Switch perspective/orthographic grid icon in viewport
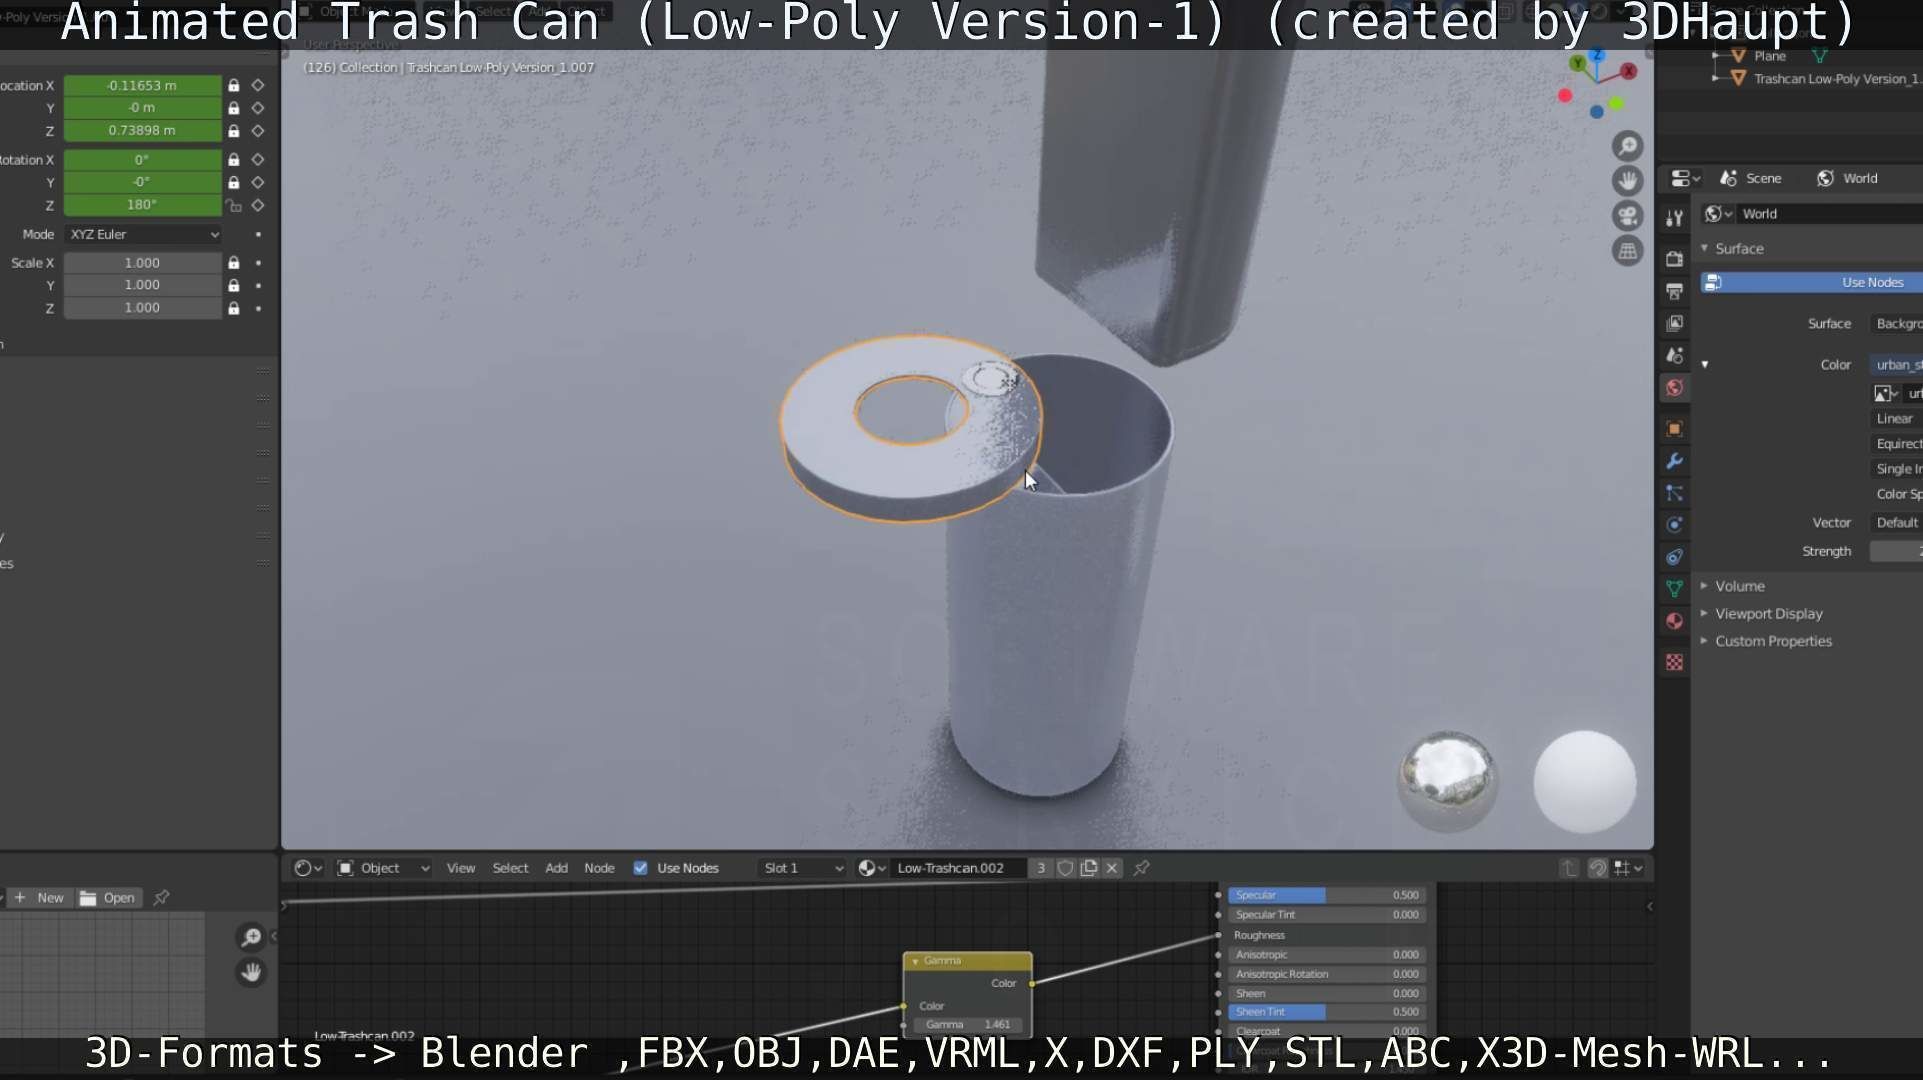Screen dimensions: 1923x1080 (x=1628, y=251)
